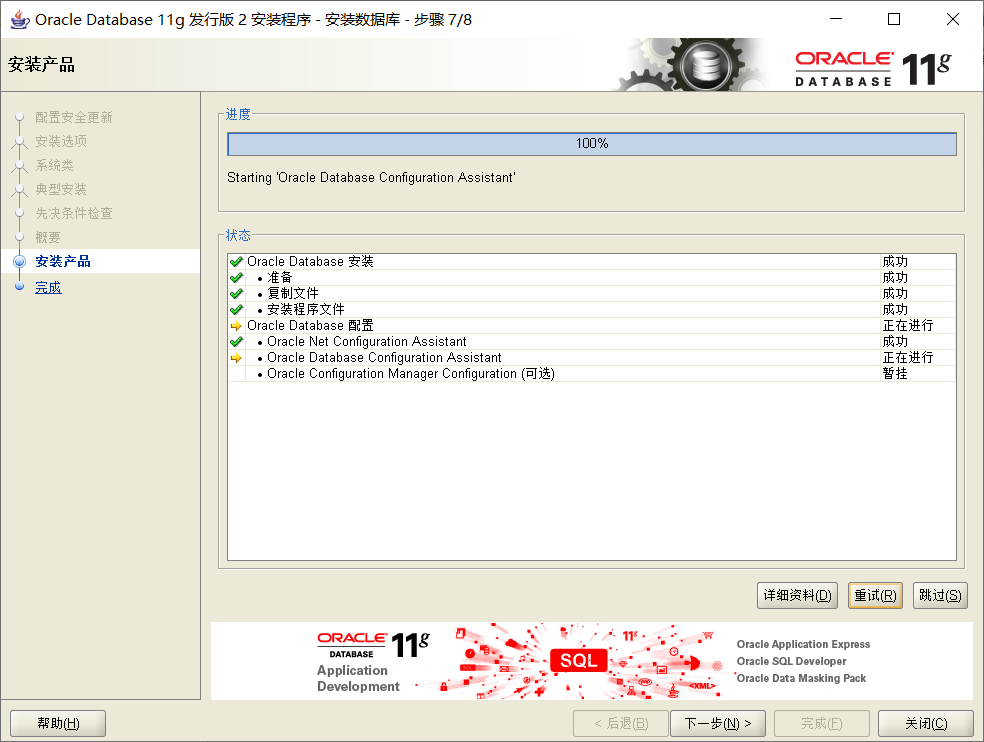The height and width of the screenshot is (742, 984).
Task: Click the < 后退(B) back button
Action: [621, 723]
